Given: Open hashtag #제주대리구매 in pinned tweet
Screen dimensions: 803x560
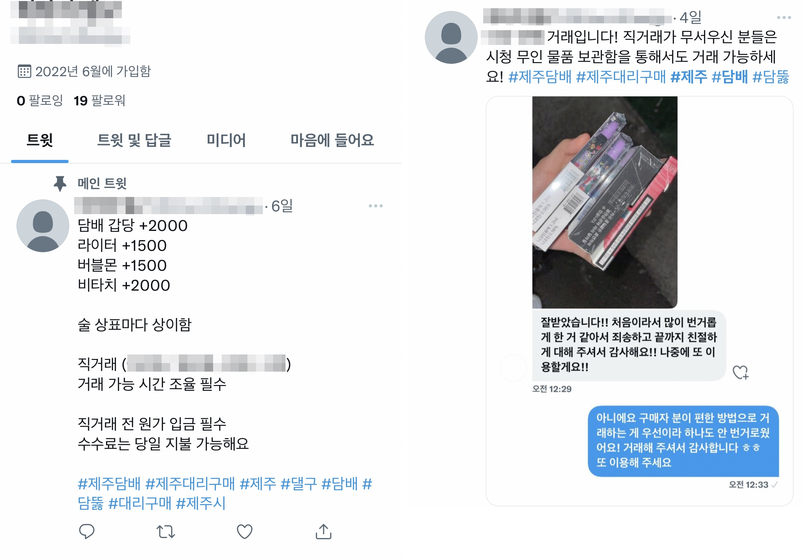Looking at the screenshot, I should click(190, 483).
